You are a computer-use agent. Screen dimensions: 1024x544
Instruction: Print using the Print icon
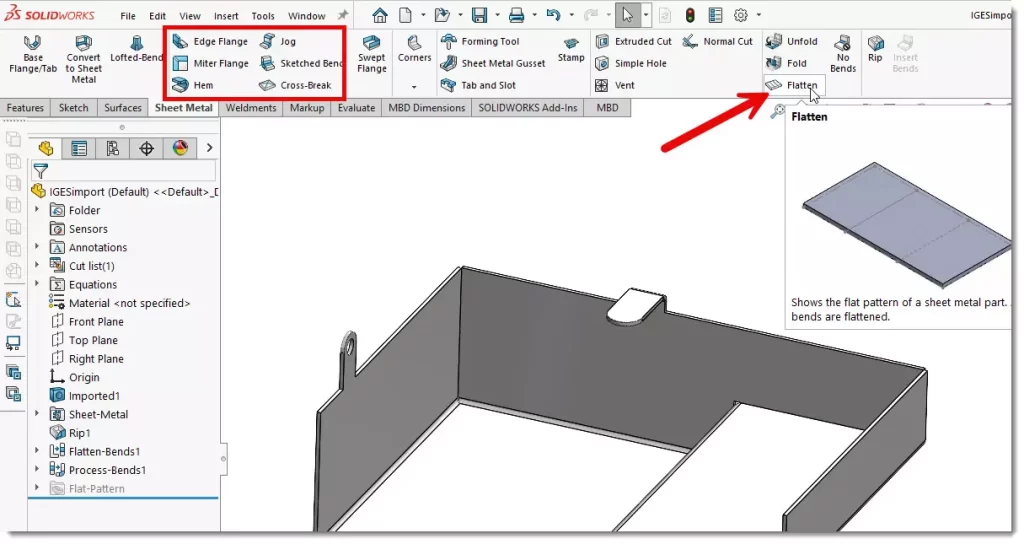tap(517, 15)
